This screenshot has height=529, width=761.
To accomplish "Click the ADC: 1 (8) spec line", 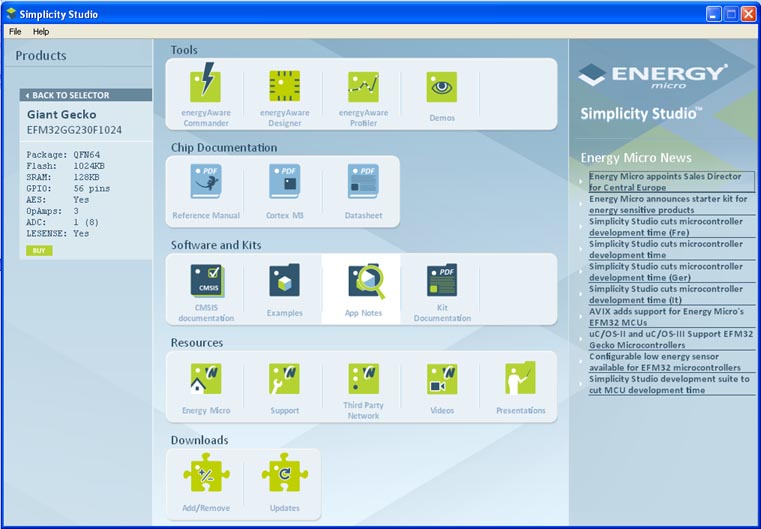I will [x=63, y=222].
